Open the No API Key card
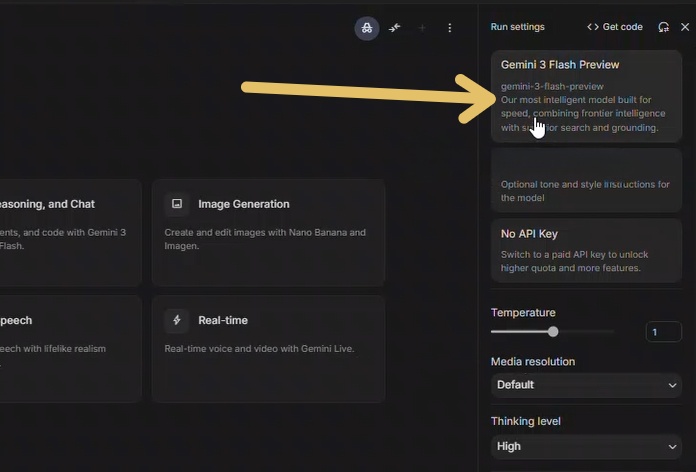 pos(586,250)
